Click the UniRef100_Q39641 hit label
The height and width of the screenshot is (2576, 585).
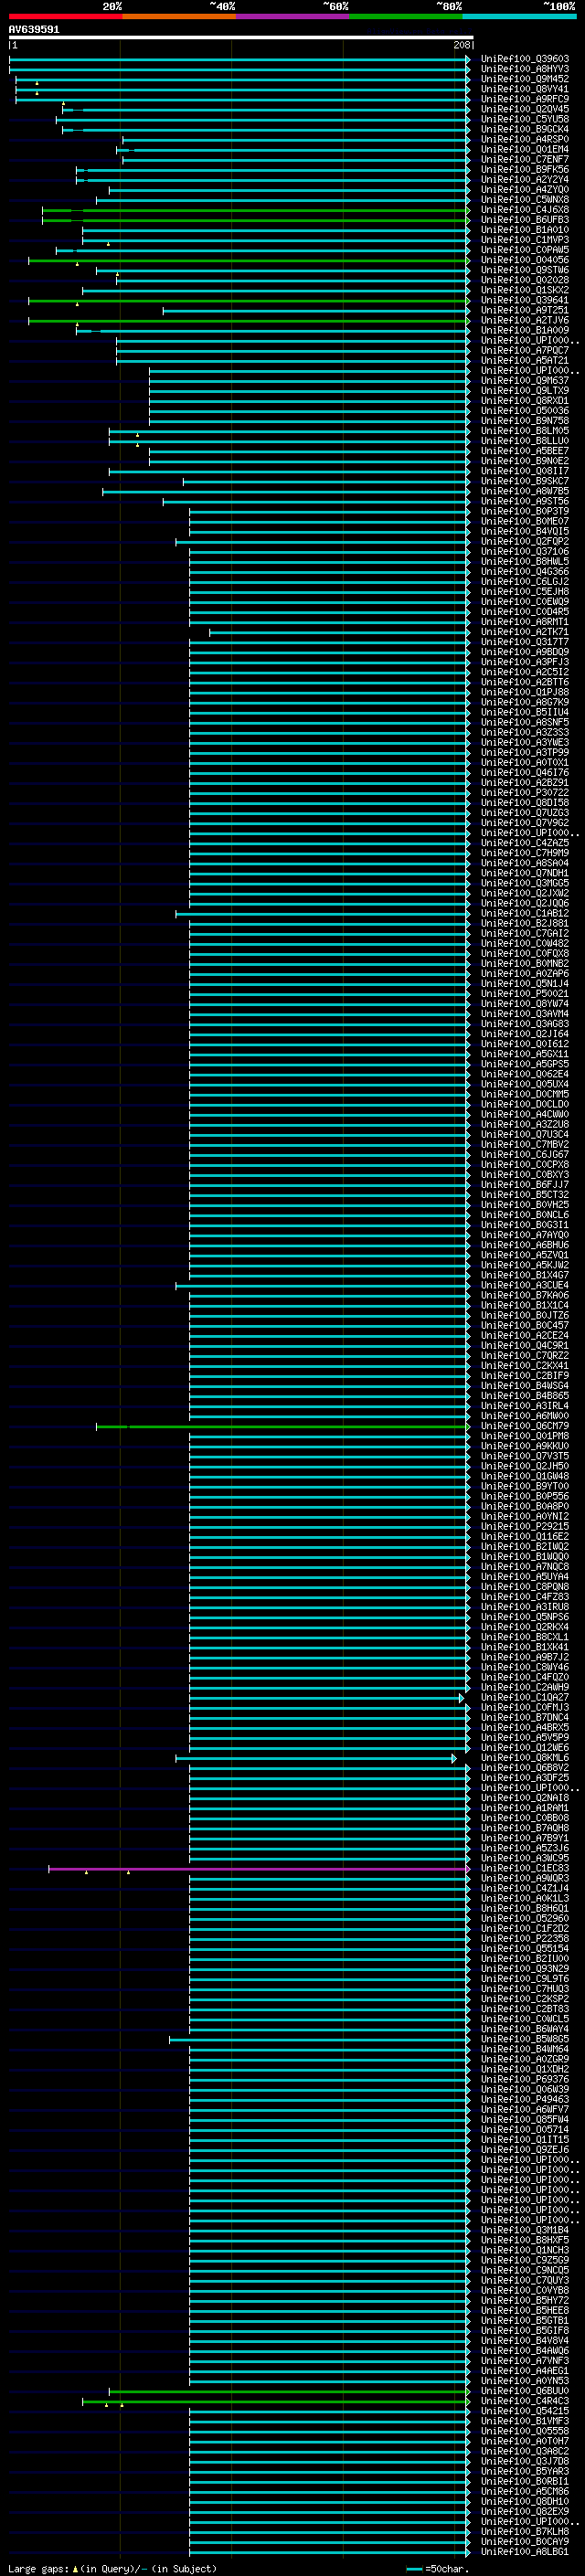(x=525, y=300)
